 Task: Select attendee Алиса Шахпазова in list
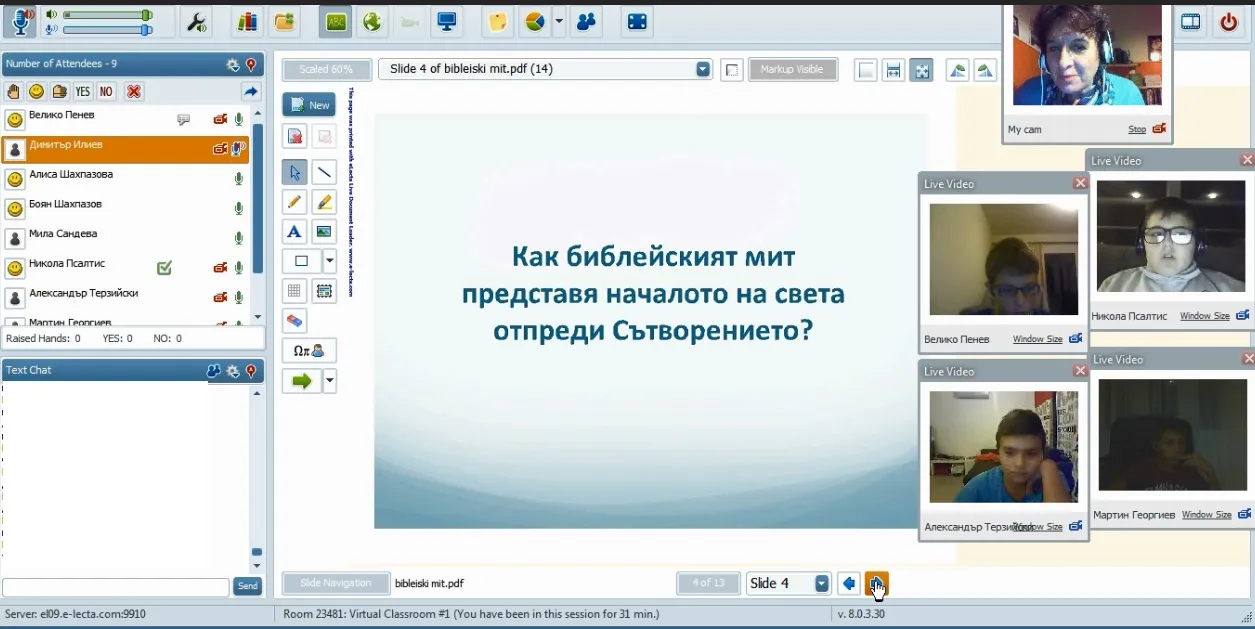[x=70, y=175]
